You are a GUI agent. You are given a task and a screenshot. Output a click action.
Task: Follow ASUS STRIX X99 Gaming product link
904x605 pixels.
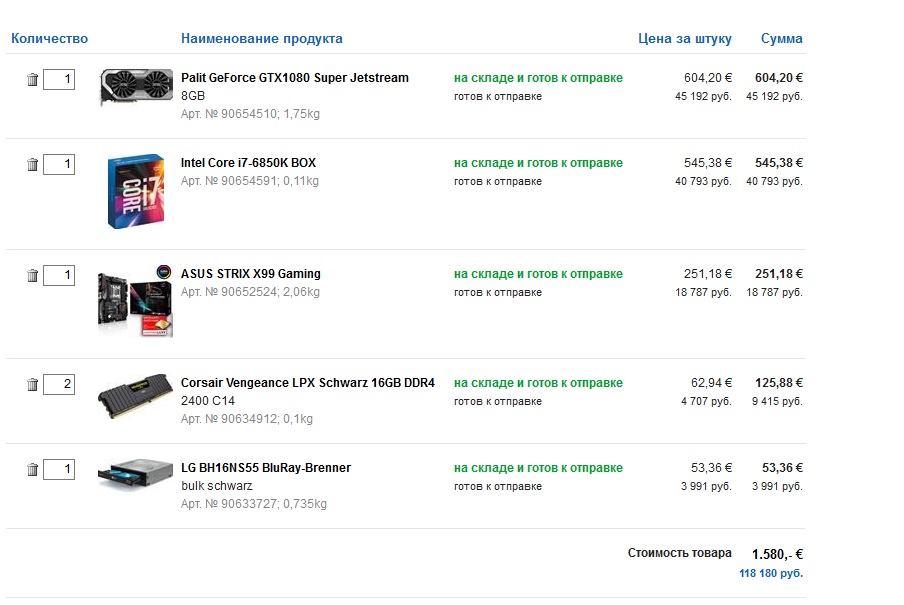[251, 274]
